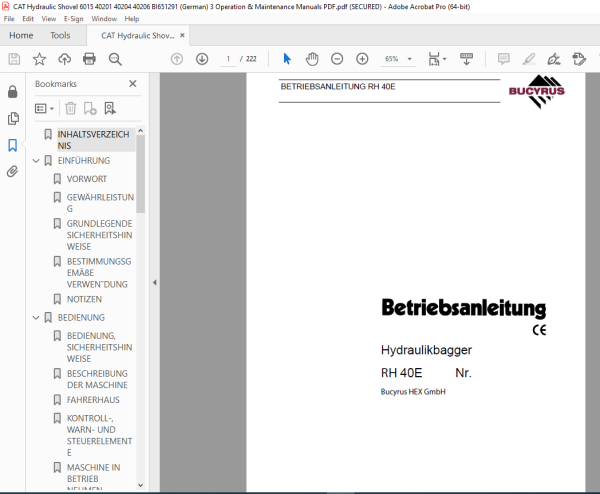The width and height of the screenshot is (600, 494).
Task: Open page thumbnails panel
Action: [13, 118]
